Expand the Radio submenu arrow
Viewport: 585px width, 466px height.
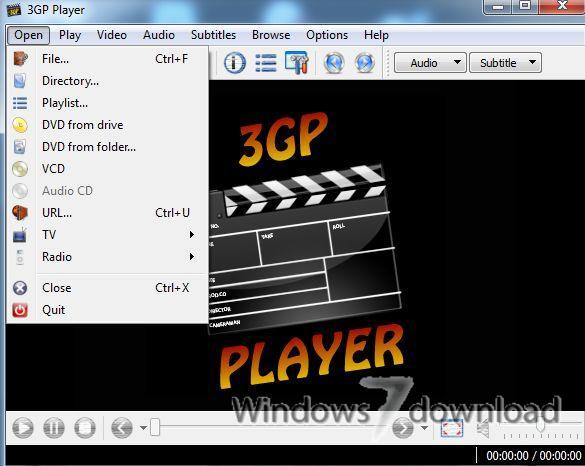(x=191, y=257)
